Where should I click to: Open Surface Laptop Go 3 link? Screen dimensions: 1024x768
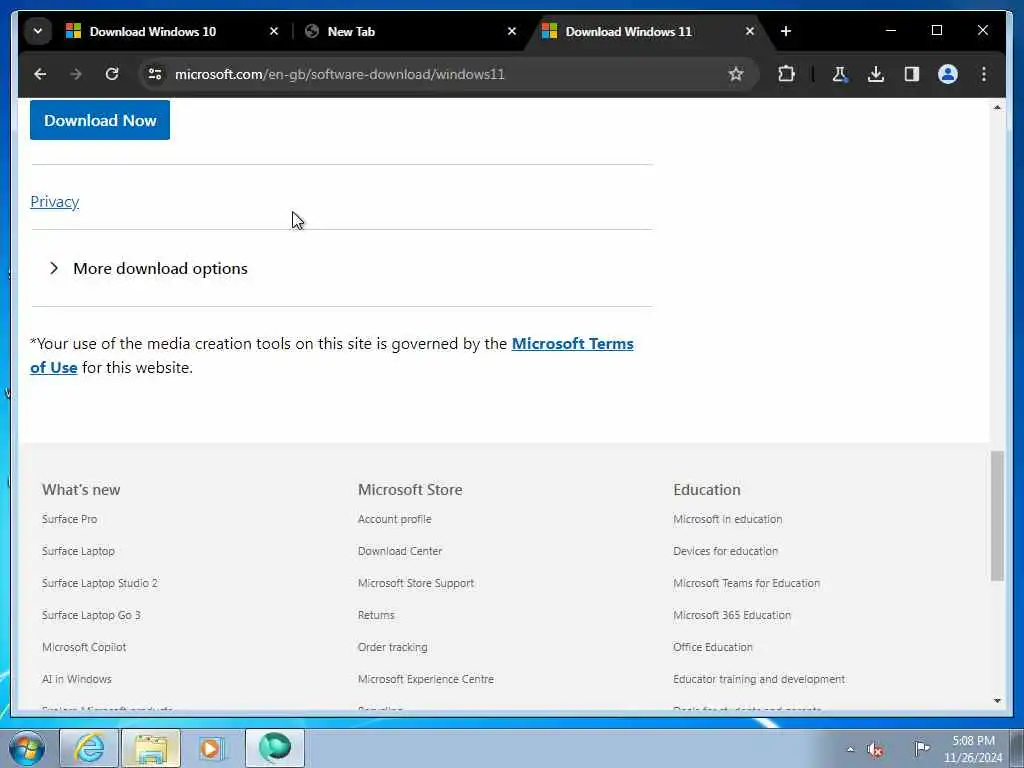click(91, 615)
